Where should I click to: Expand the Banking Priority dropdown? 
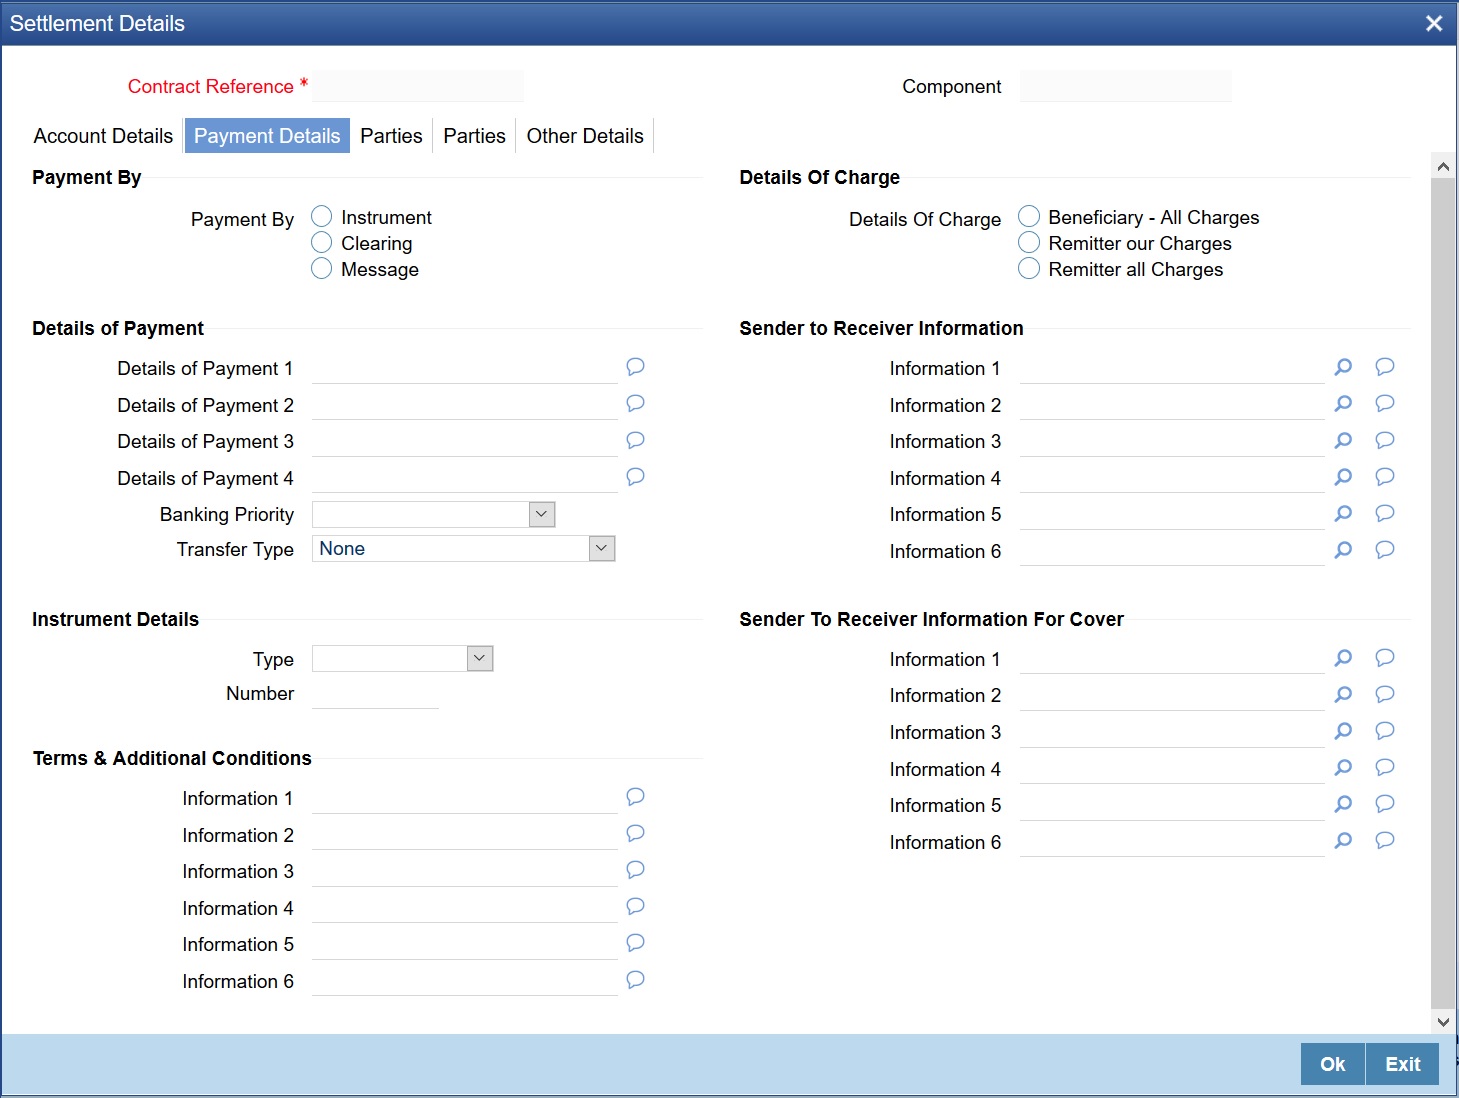(541, 514)
